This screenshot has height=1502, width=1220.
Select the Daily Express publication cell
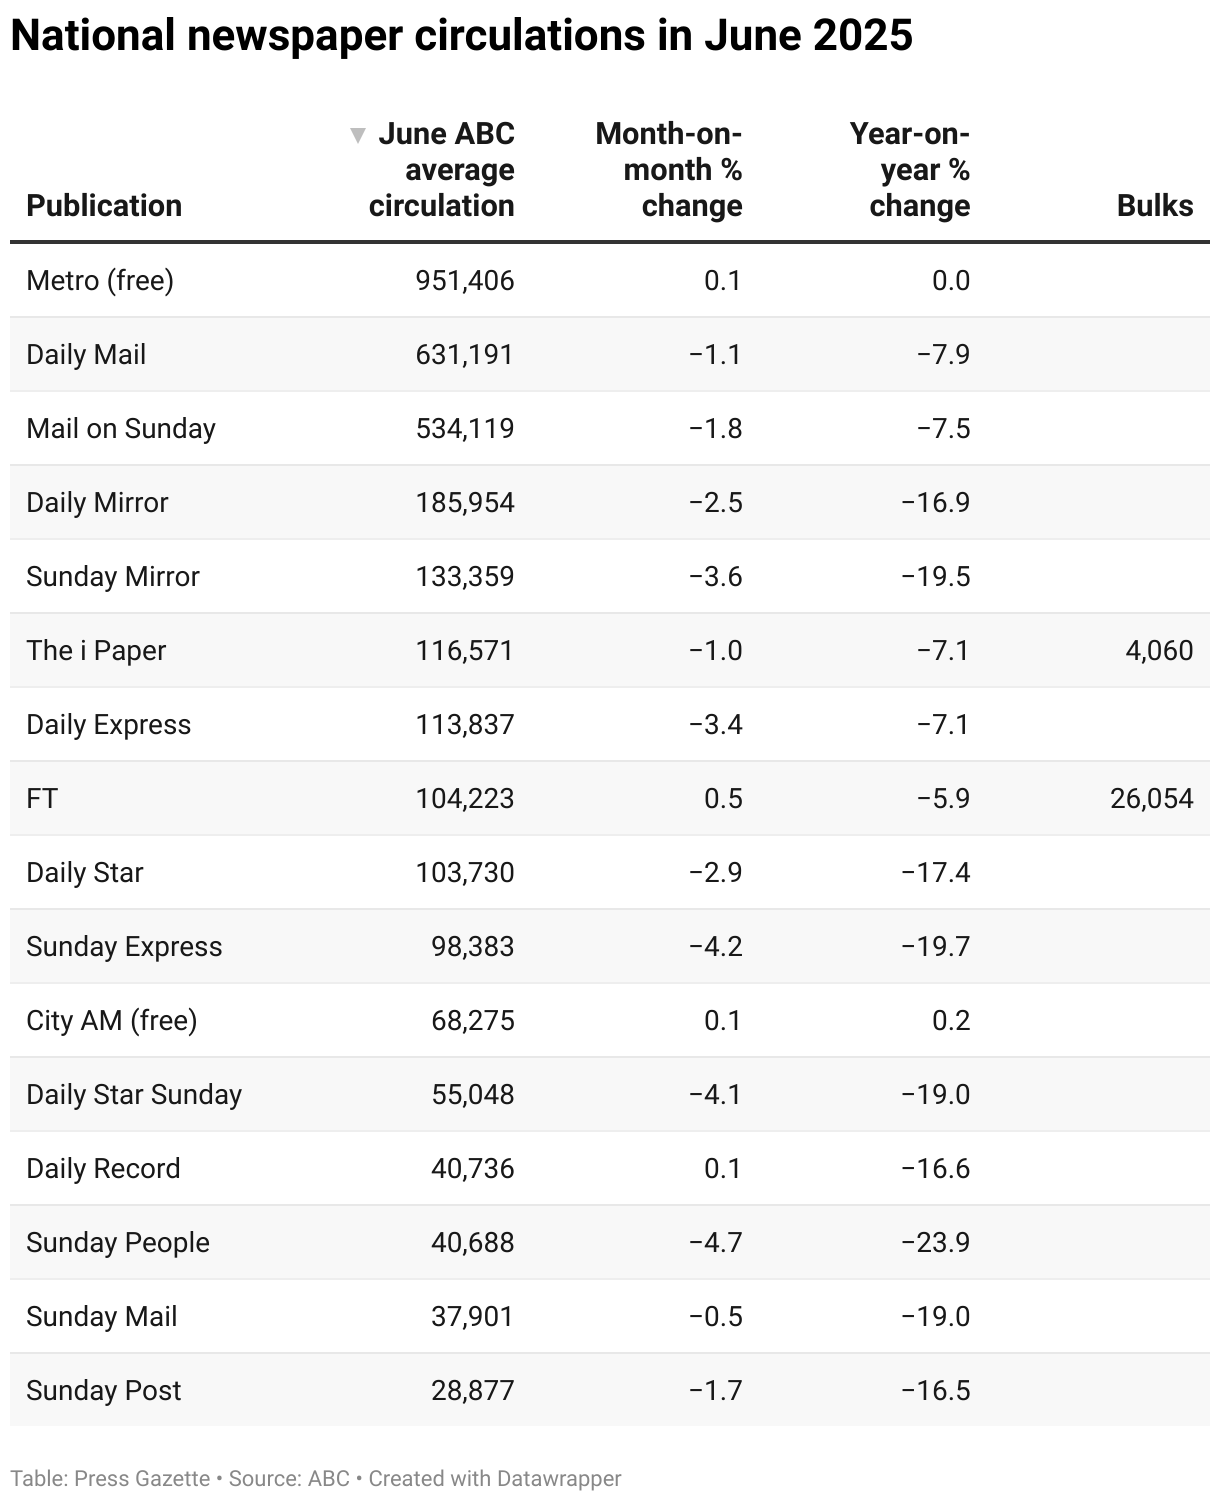108,725
